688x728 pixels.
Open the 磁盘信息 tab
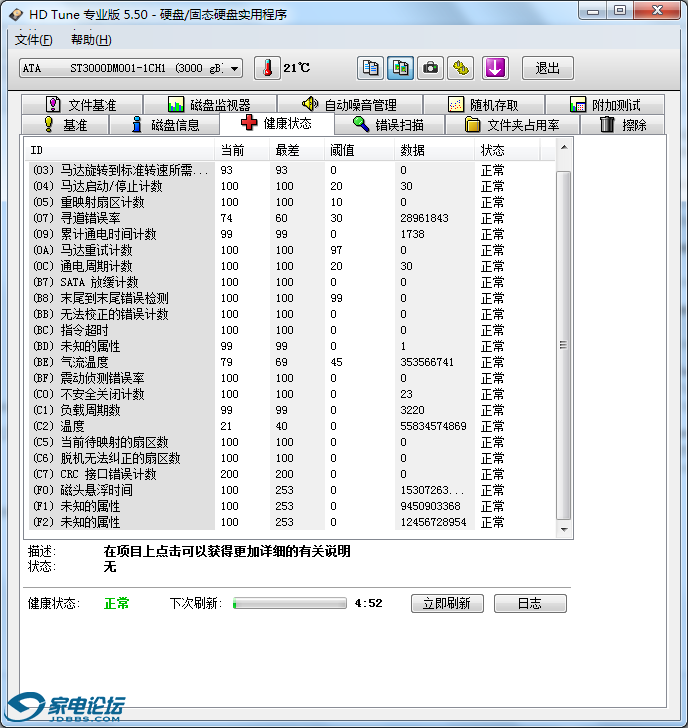(x=165, y=125)
